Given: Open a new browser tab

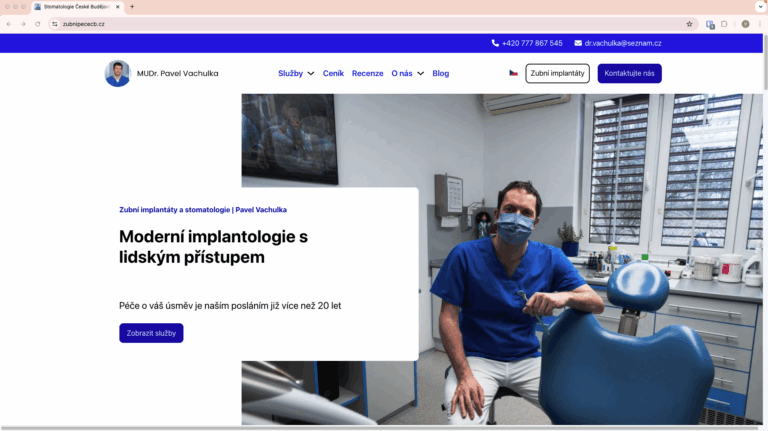Looking at the screenshot, I should coord(132,6).
